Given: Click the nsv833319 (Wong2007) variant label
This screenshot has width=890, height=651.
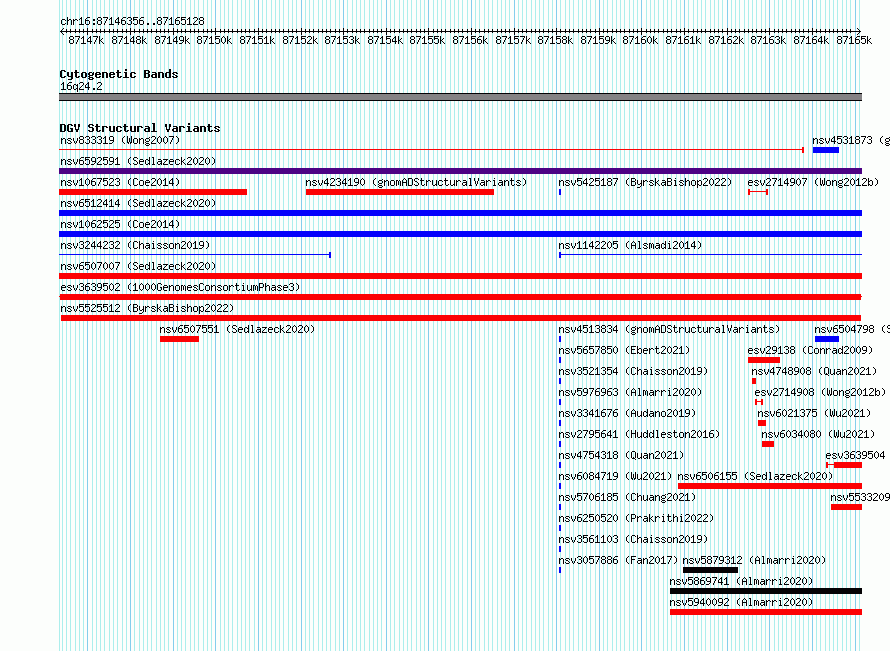Looking at the screenshot, I should [120, 140].
